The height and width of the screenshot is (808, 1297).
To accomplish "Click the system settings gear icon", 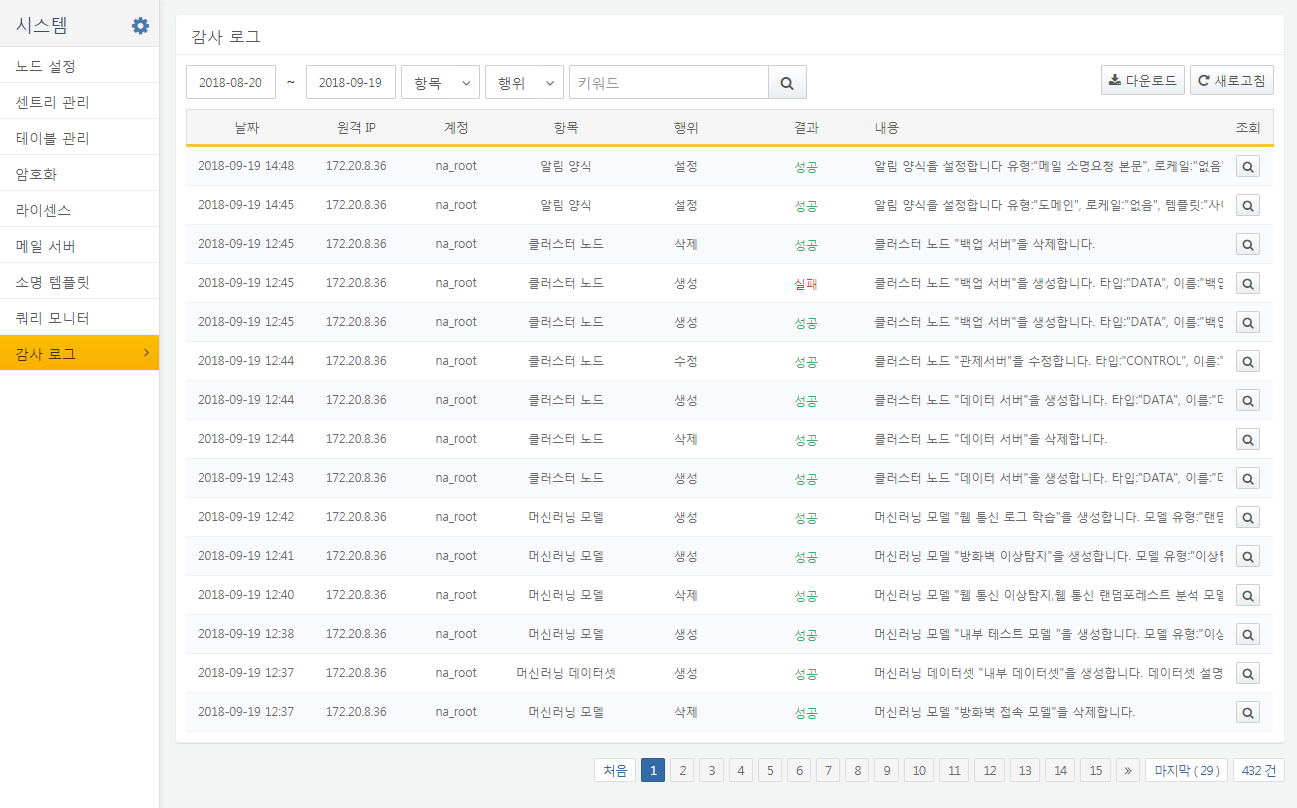I will click(141, 26).
